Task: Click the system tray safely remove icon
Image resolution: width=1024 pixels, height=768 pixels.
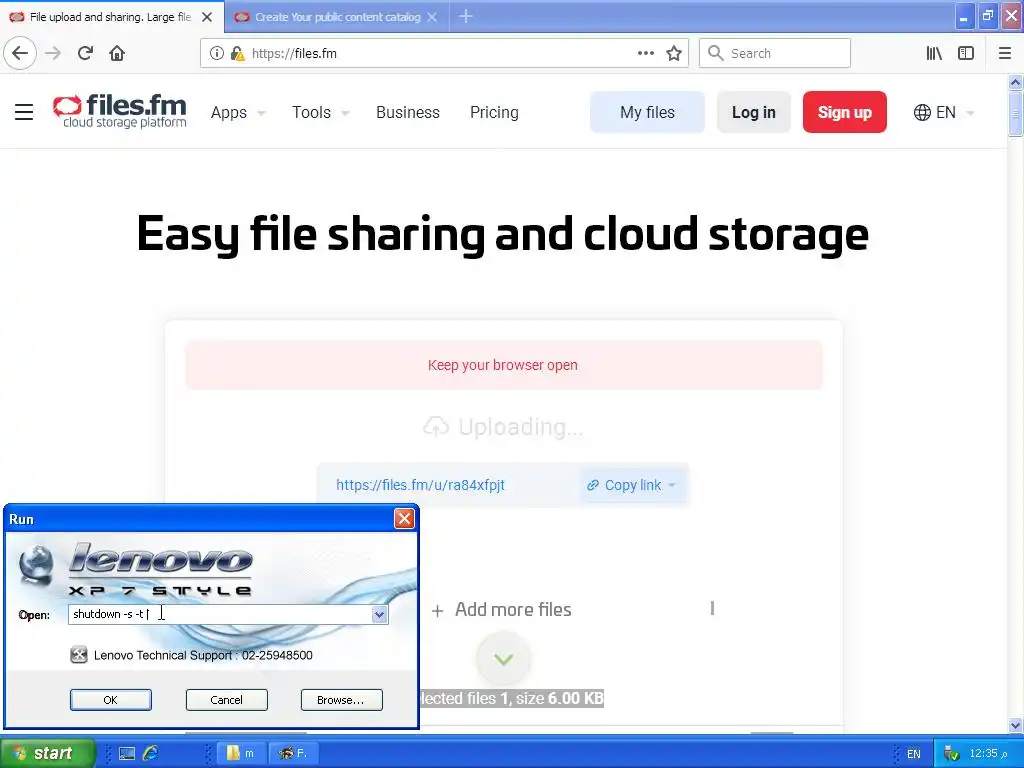Action: click(x=952, y=754)
